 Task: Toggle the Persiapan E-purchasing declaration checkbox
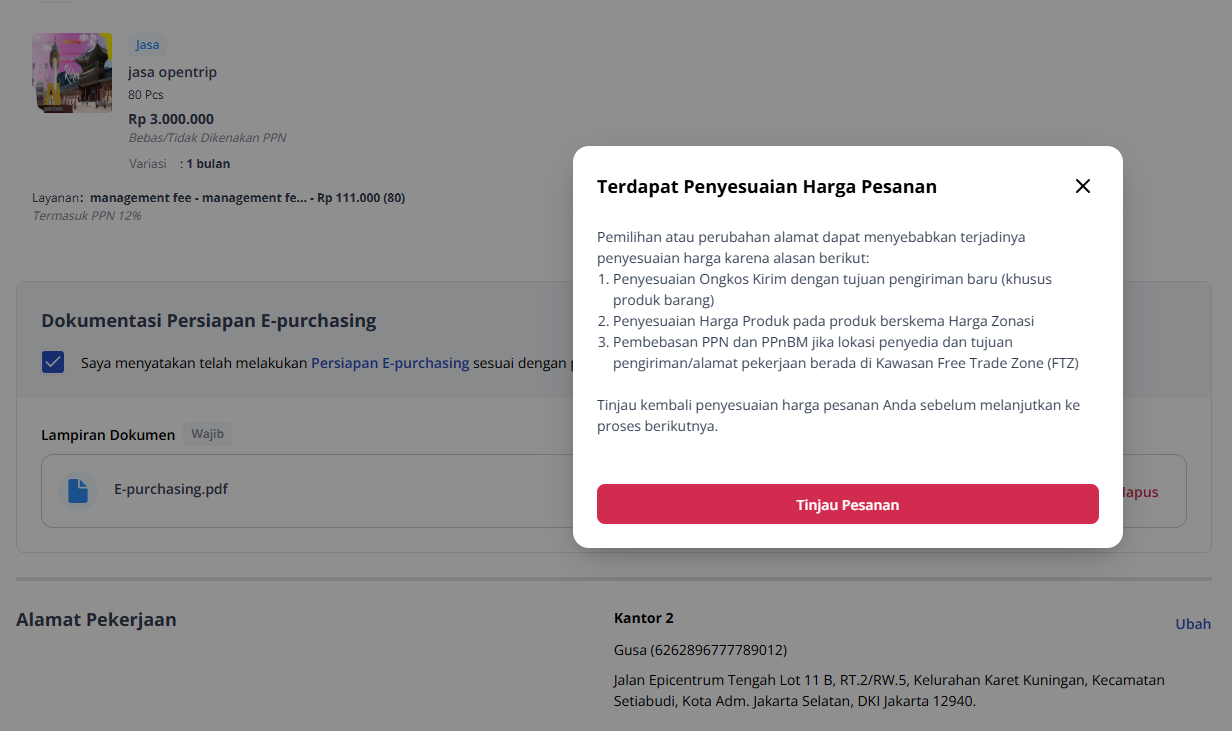pyautogui.click(x=53, y=362)
